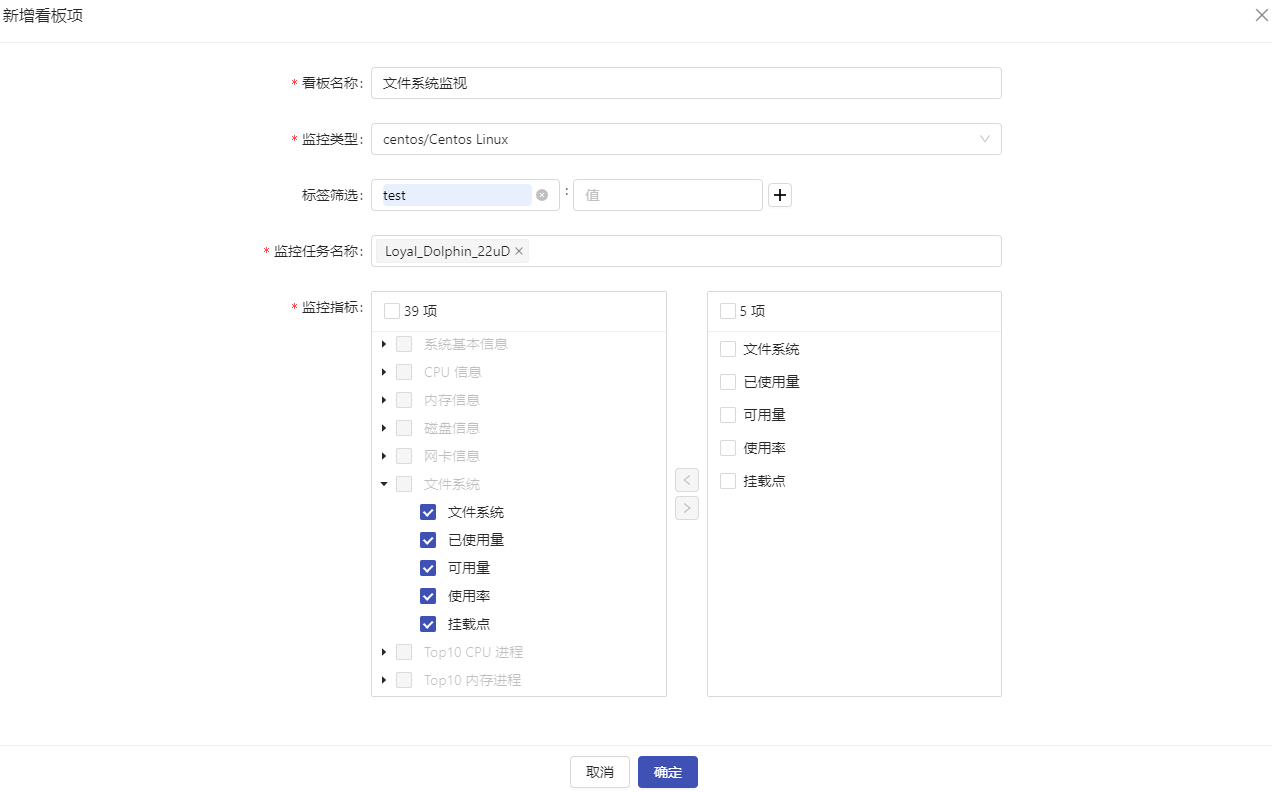This screenshot has height=792, width=1272.
Task: Click the tag 值 input field
Action: click(x=667, y=195)
